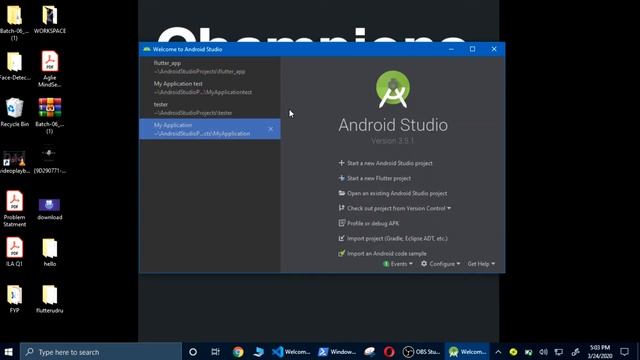Open the WORKSPACE desktop folder
The height and width of the screenshot is (360, 640).
point(50,20)
